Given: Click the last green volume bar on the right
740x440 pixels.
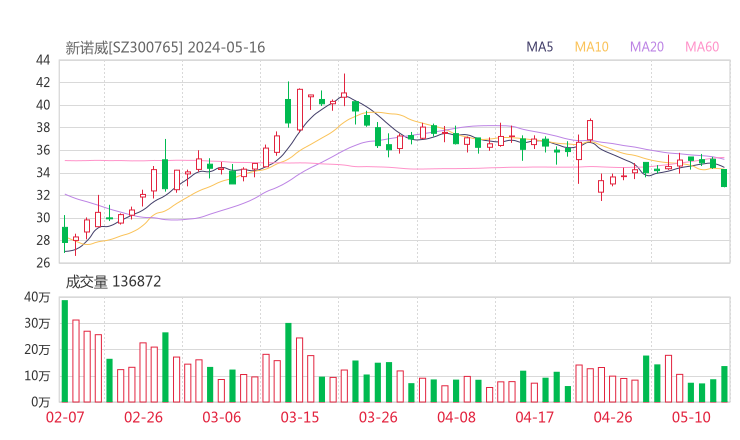Looking at the screenshot, I should (x=724, y=384).
